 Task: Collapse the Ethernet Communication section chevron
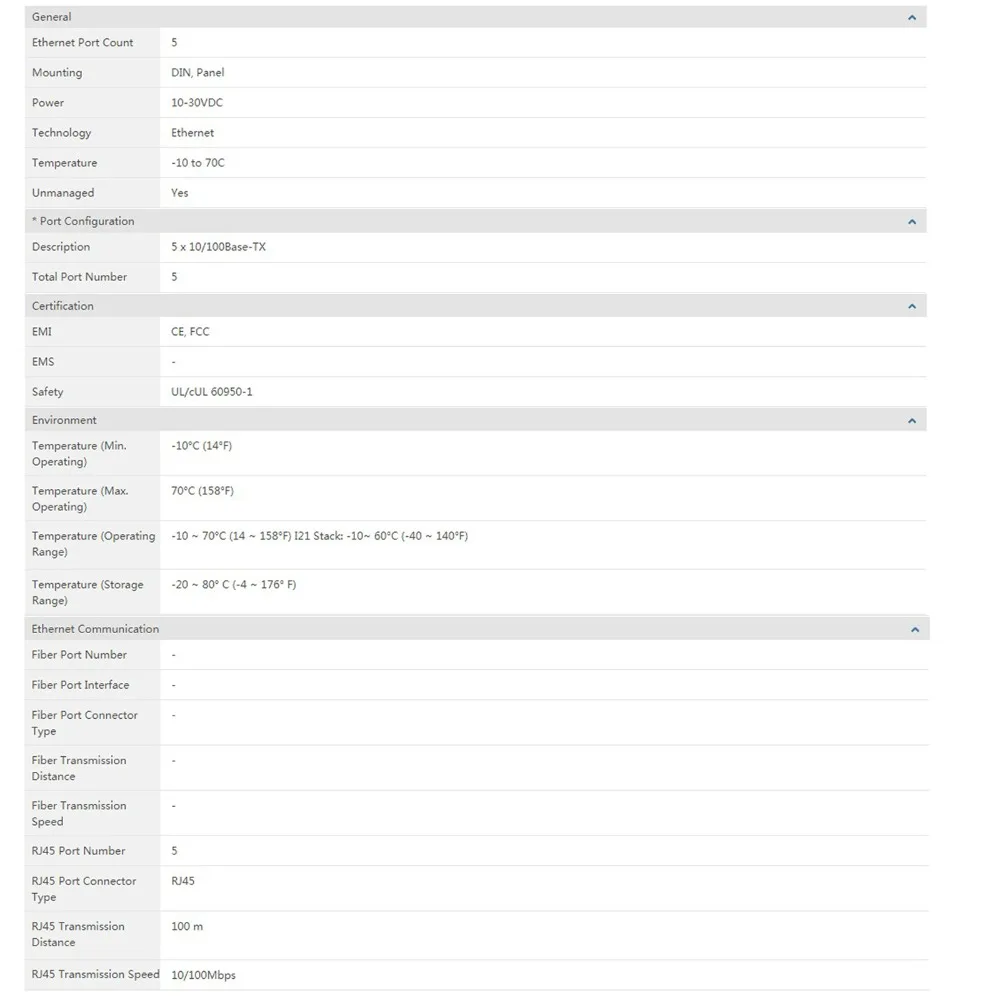pos(915,629)
